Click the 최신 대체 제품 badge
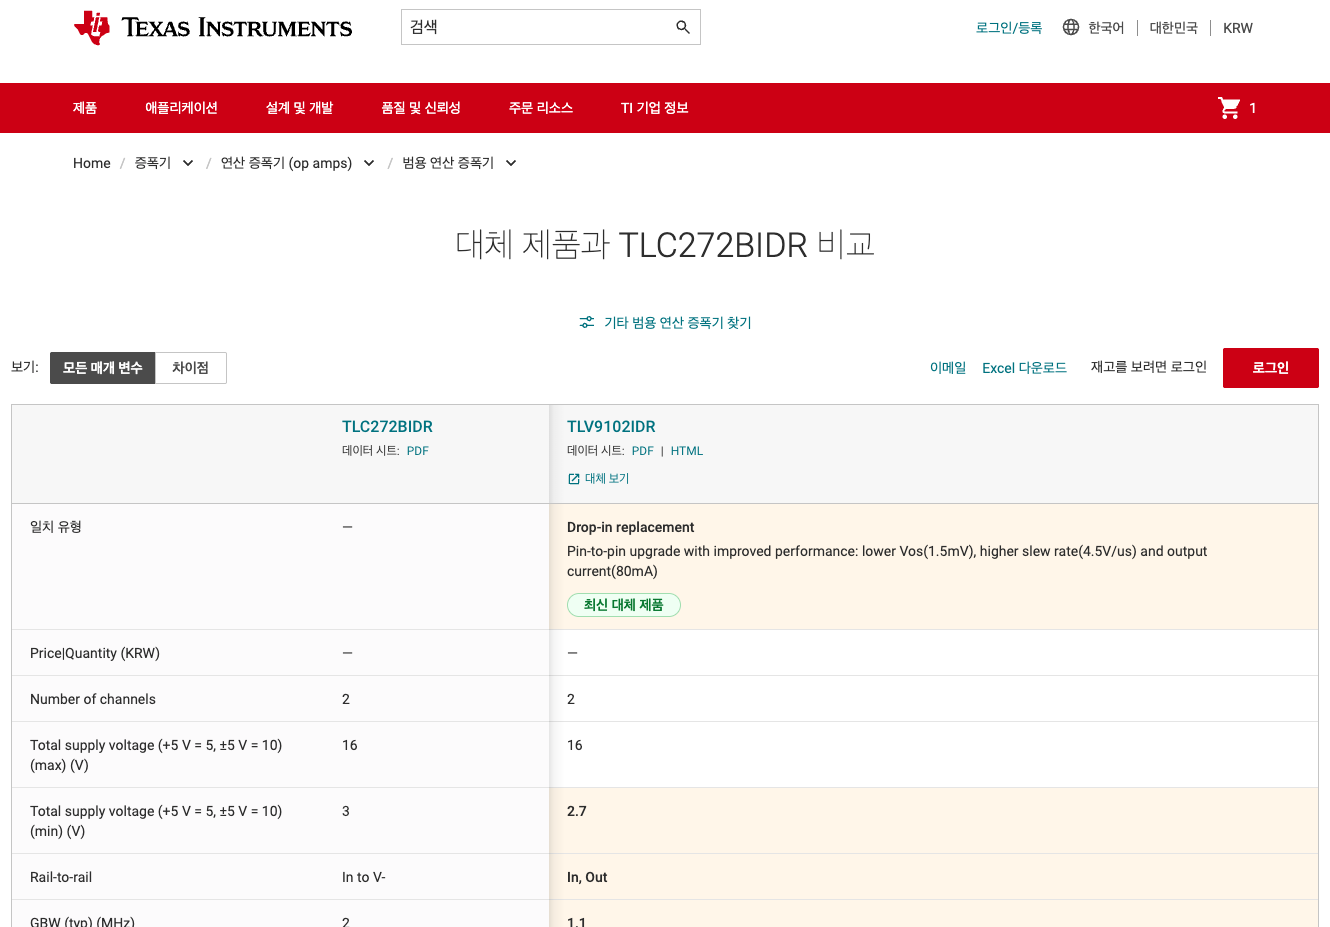The height and width of the screenshot is (927, 1330). click(624, 605)
